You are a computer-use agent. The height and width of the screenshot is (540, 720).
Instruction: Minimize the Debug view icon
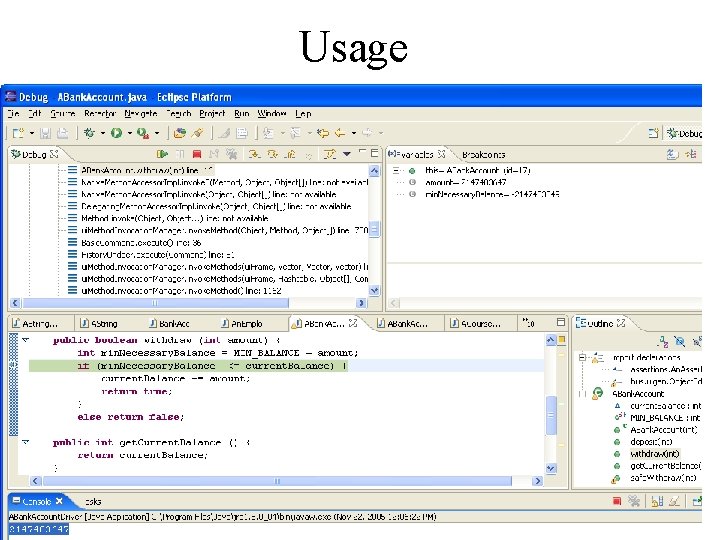(x=362, y=152)
